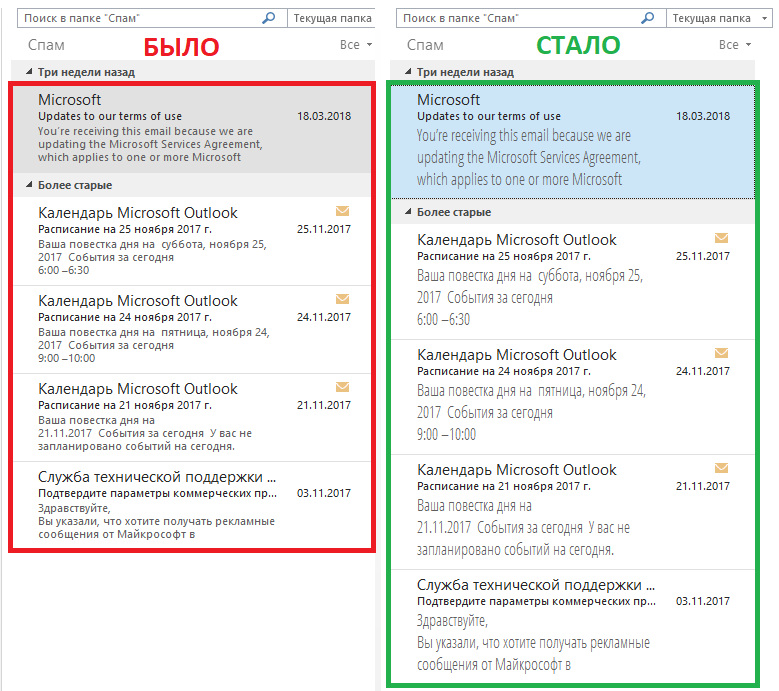
Task: Click the 18.03.2018 date in the left panel
Action: pos(324,116)
